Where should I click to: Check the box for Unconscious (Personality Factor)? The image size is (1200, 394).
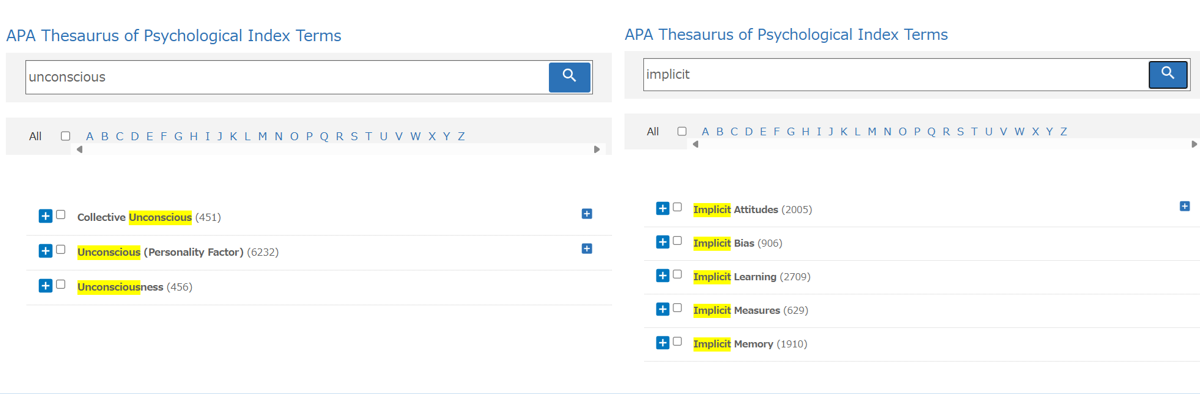pos(61,250)
